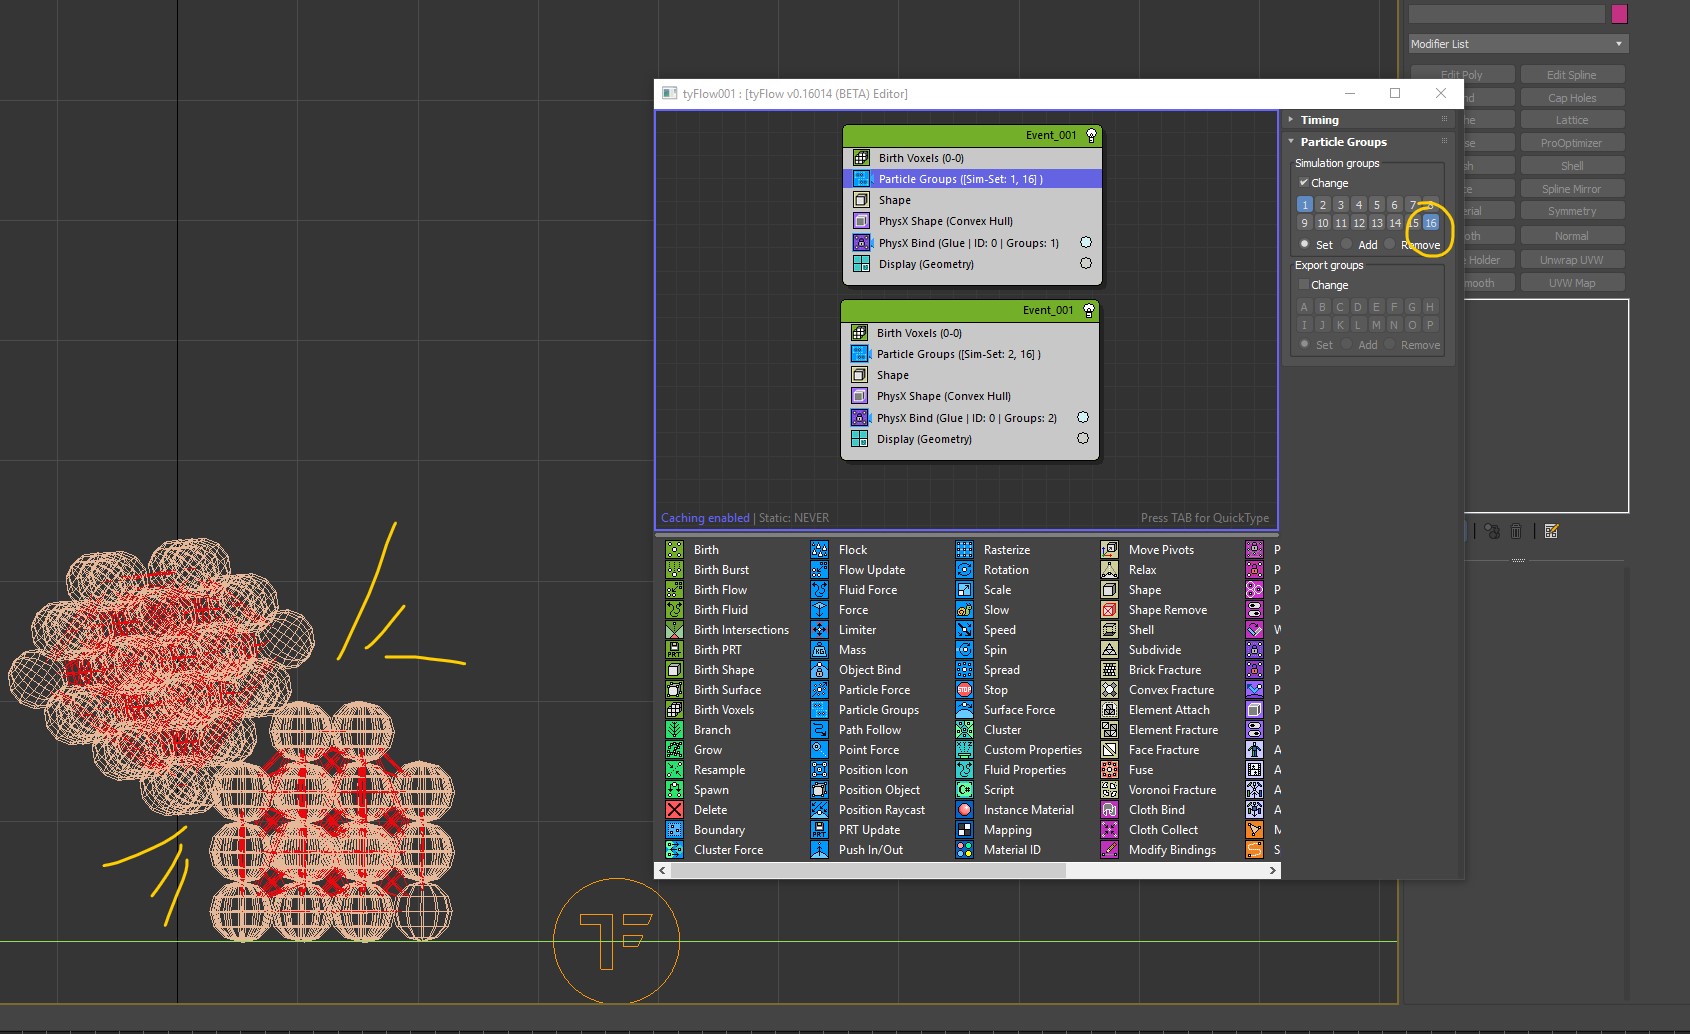Enable Change under Export groups

pos(1304,285)
